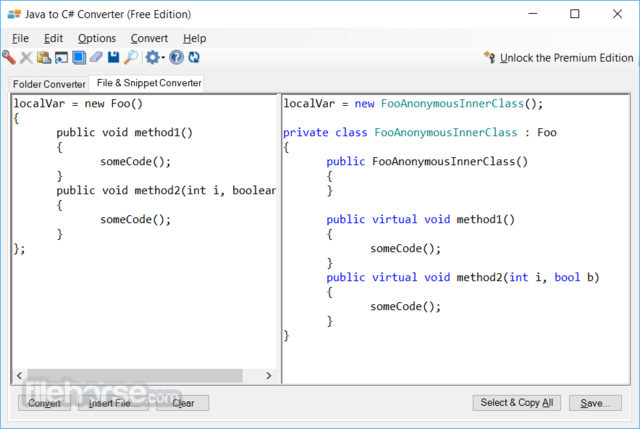Maximize the converter window
The width and height of the screenshot is (640, 429).
pyautogui.click(x=575, y=14)
